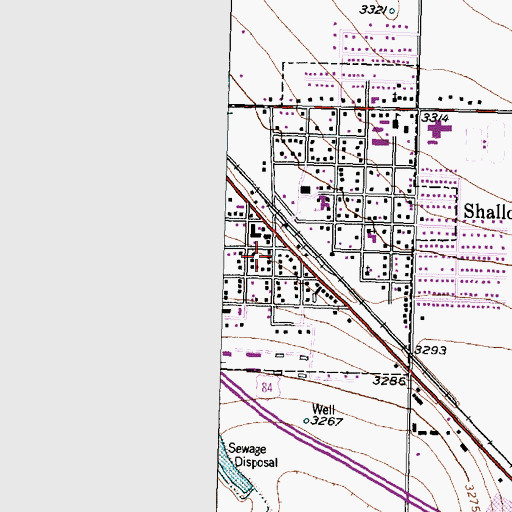Image resolution: width=512 pixels, height=512 pixels.
Task: Click the 3286 elevation label
Action: click(389, 380)
